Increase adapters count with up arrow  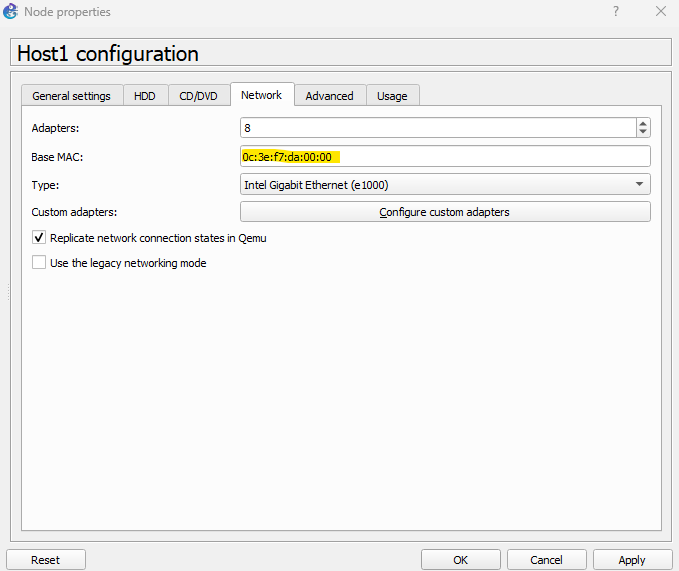[x=643, y=123]
